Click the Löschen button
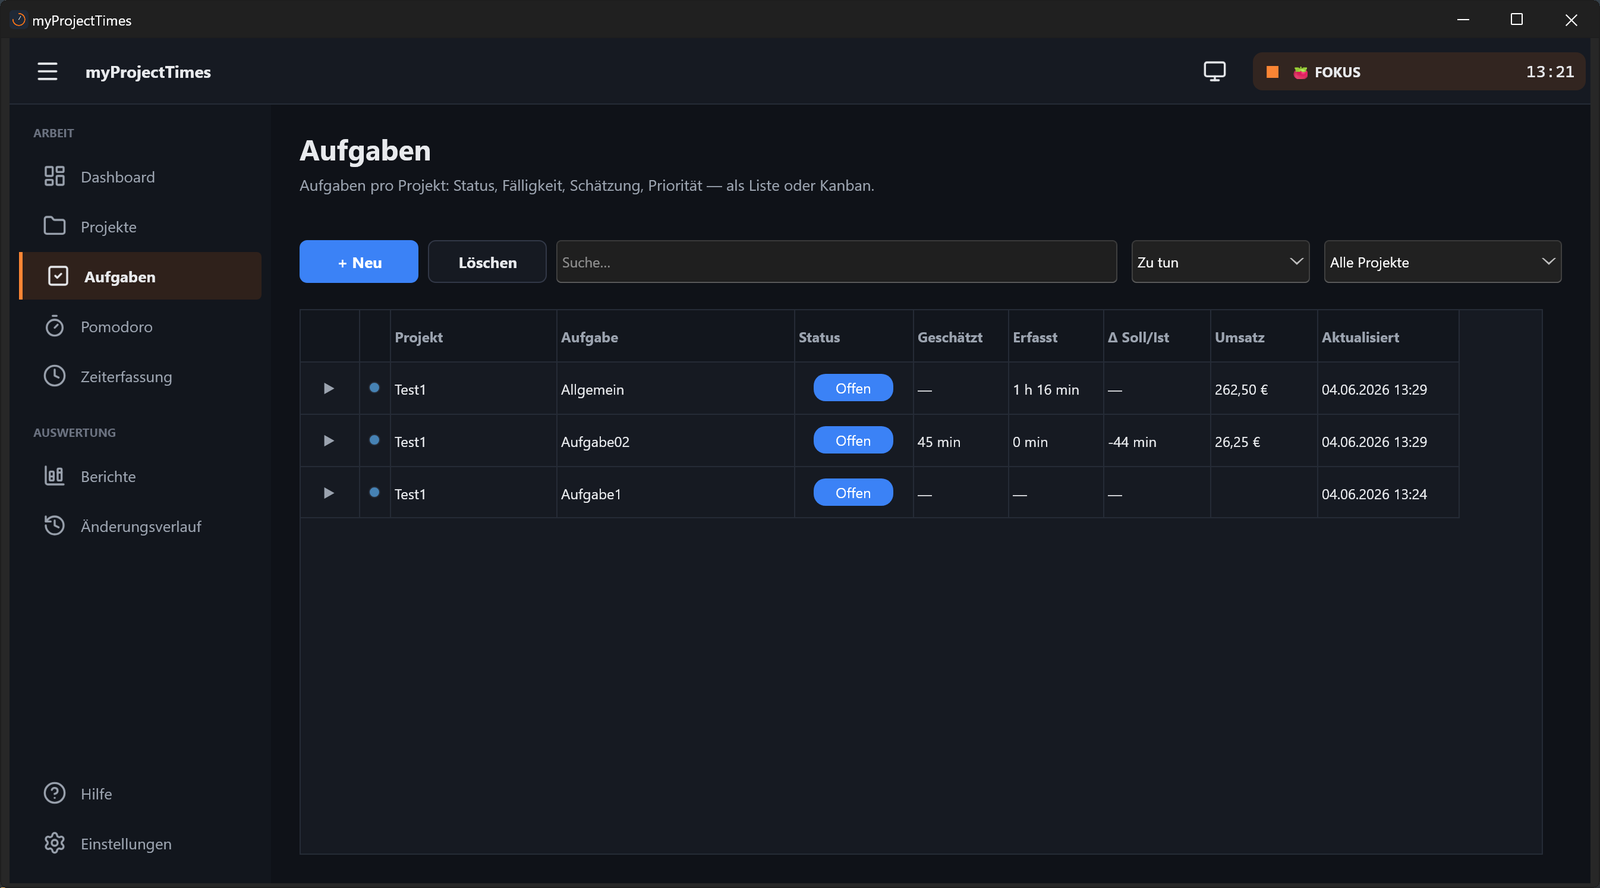The height and width of the screenshot is (888, 1600). click(487, 262)
